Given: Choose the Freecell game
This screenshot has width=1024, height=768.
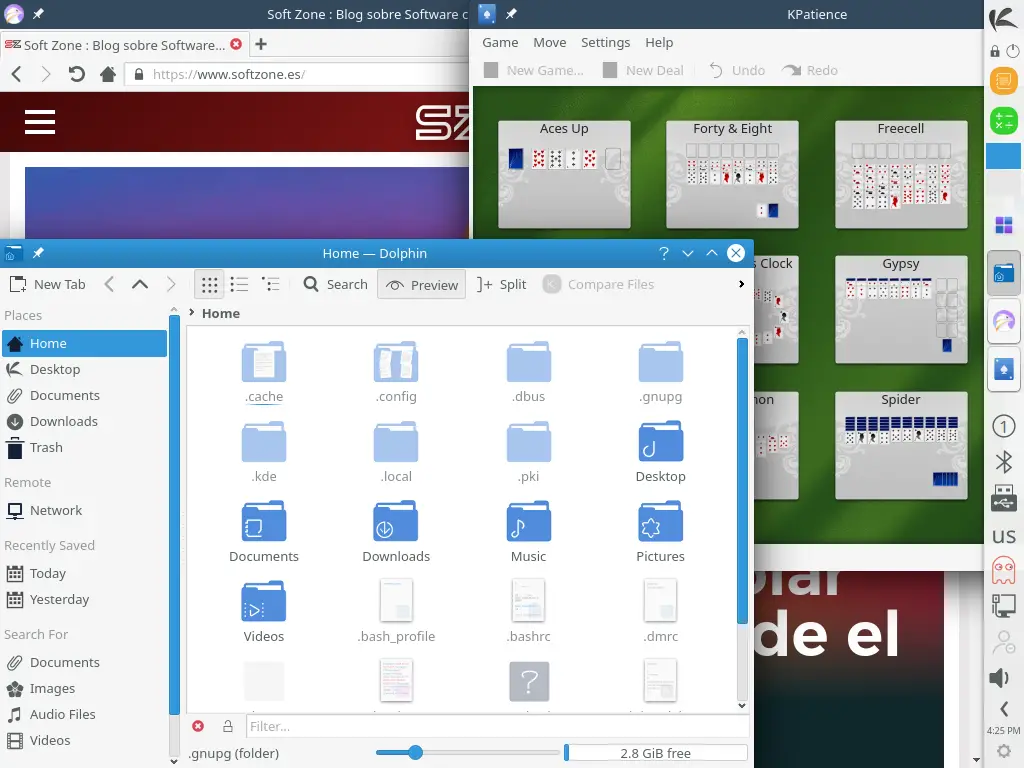Looking at the screenshot, I should point(901,174).
